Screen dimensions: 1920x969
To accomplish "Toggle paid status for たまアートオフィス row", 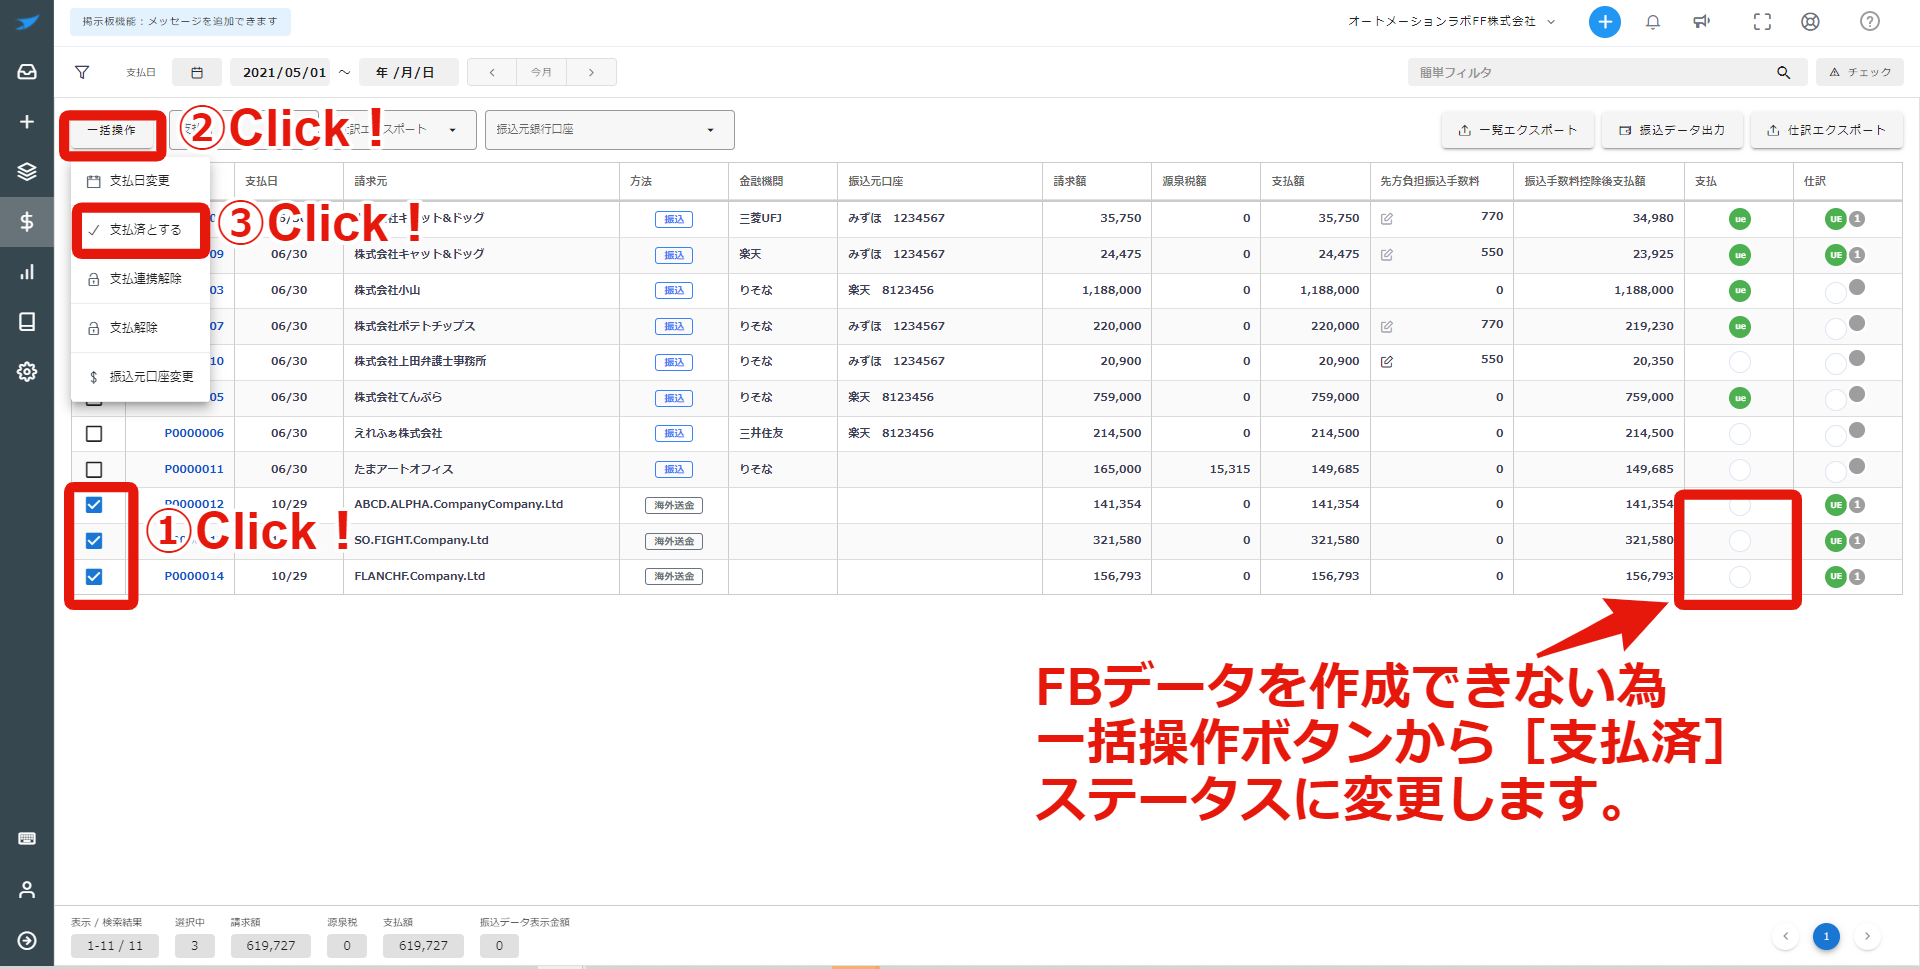I will coord(1740,470).
